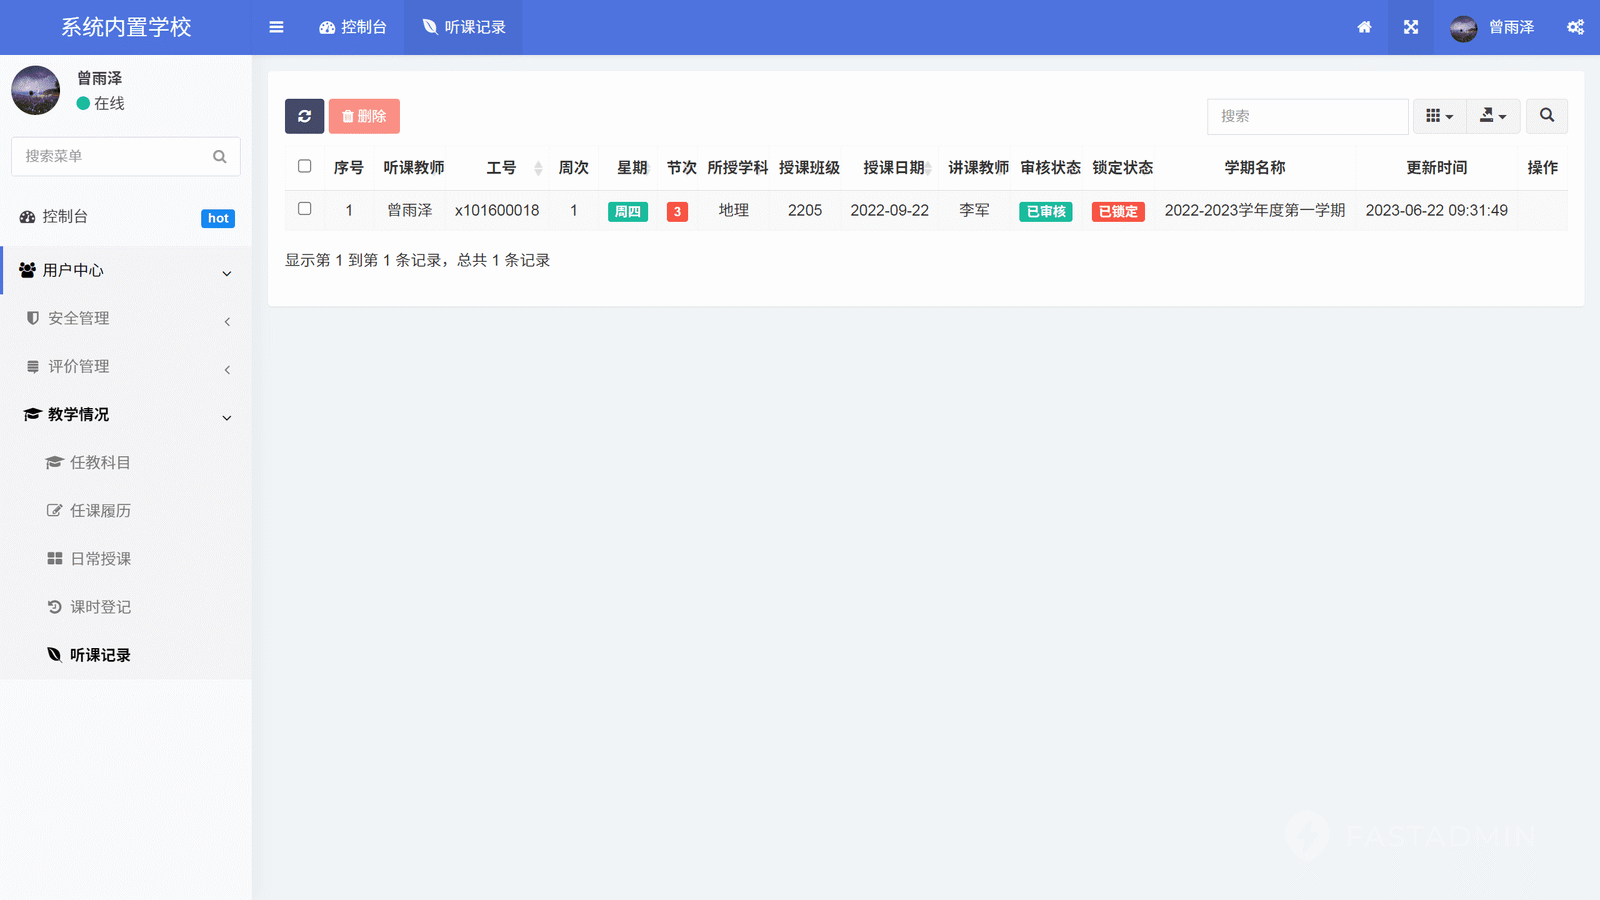Image resolution: width=1600 pixels, height=900 pixels.
Task: Click the magnifier in sidebar menu search
Action: [220, 157]
